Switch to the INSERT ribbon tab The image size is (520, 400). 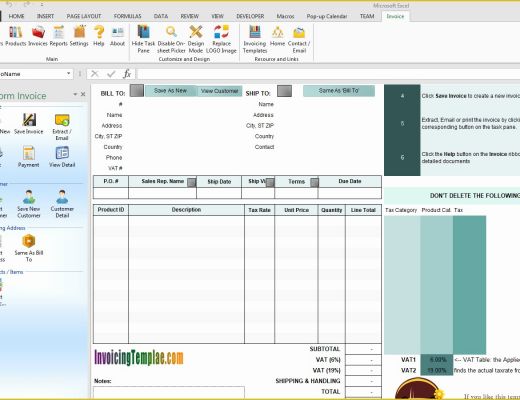tap(45, 16)
